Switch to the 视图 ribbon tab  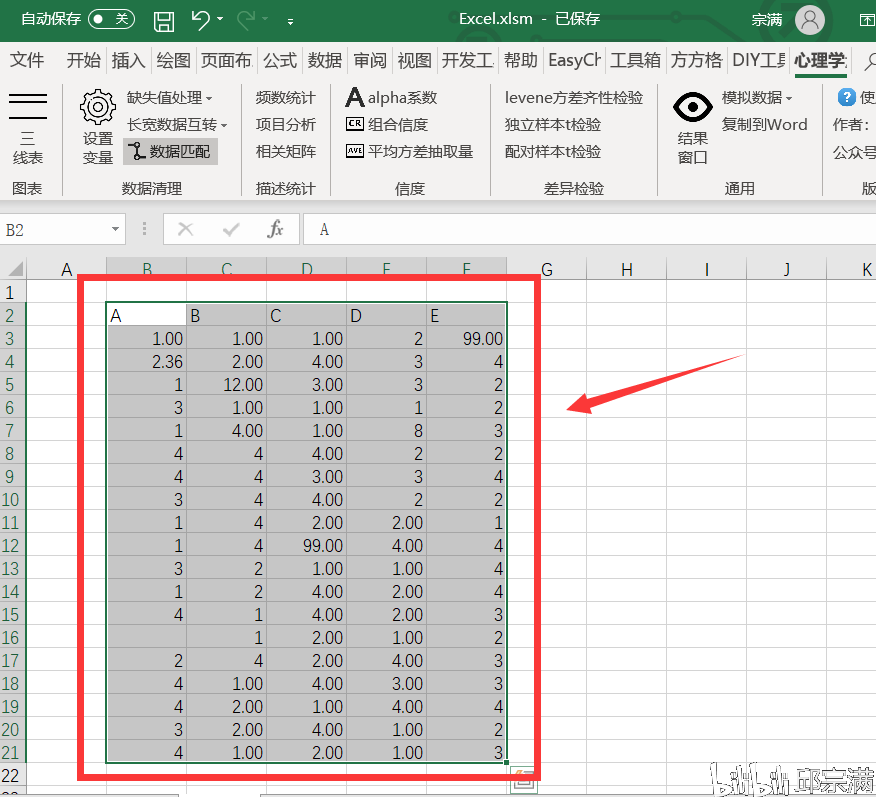[414, 60]
